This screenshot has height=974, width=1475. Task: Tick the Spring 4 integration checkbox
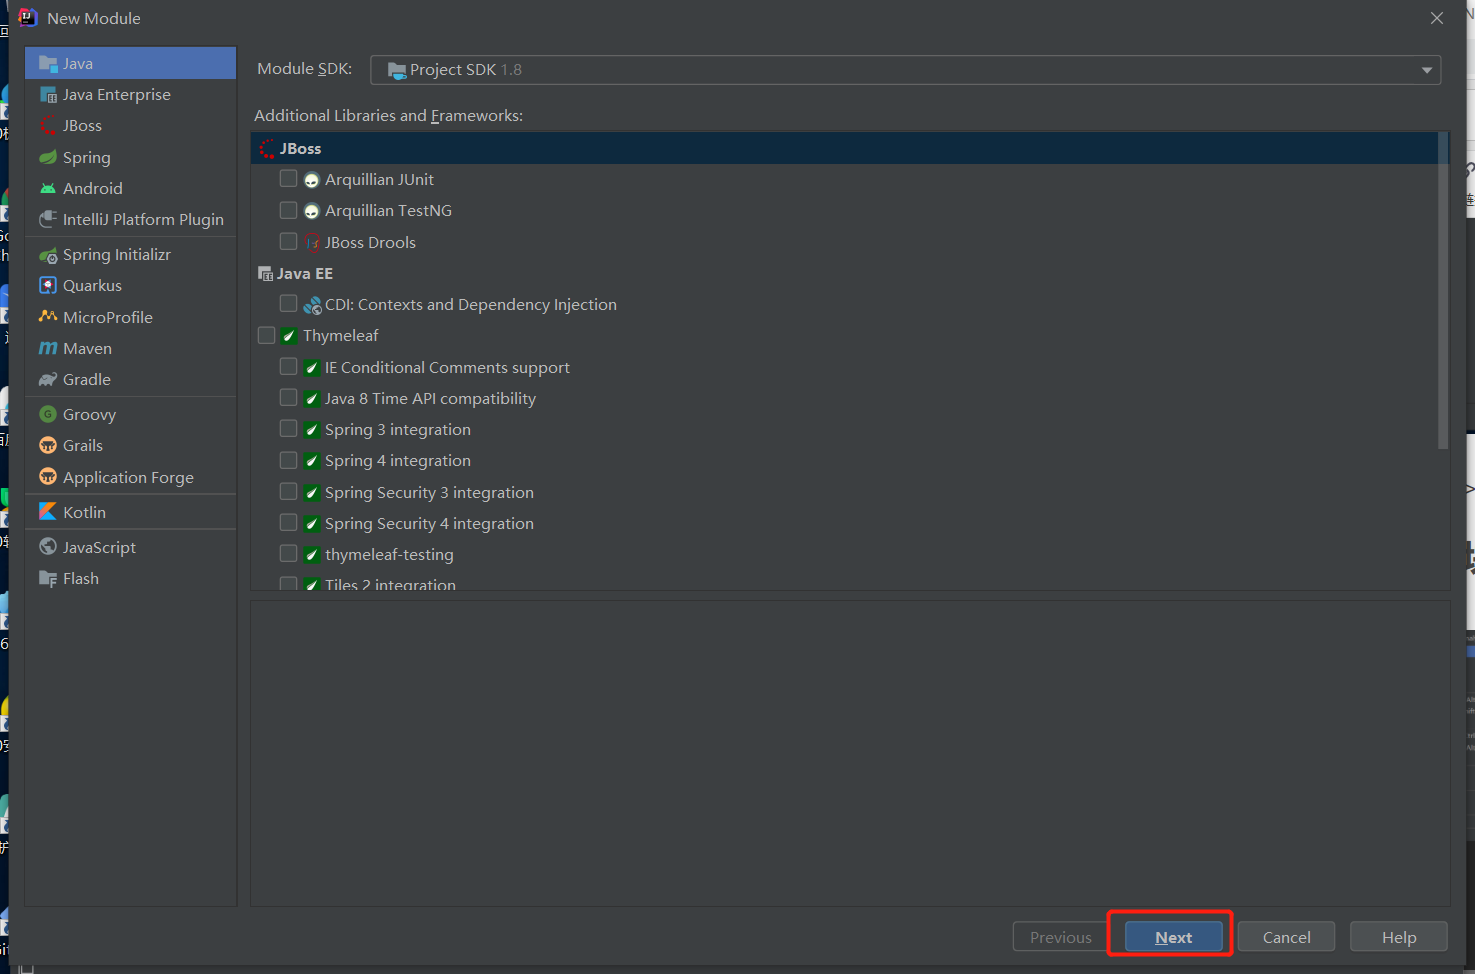288,460
